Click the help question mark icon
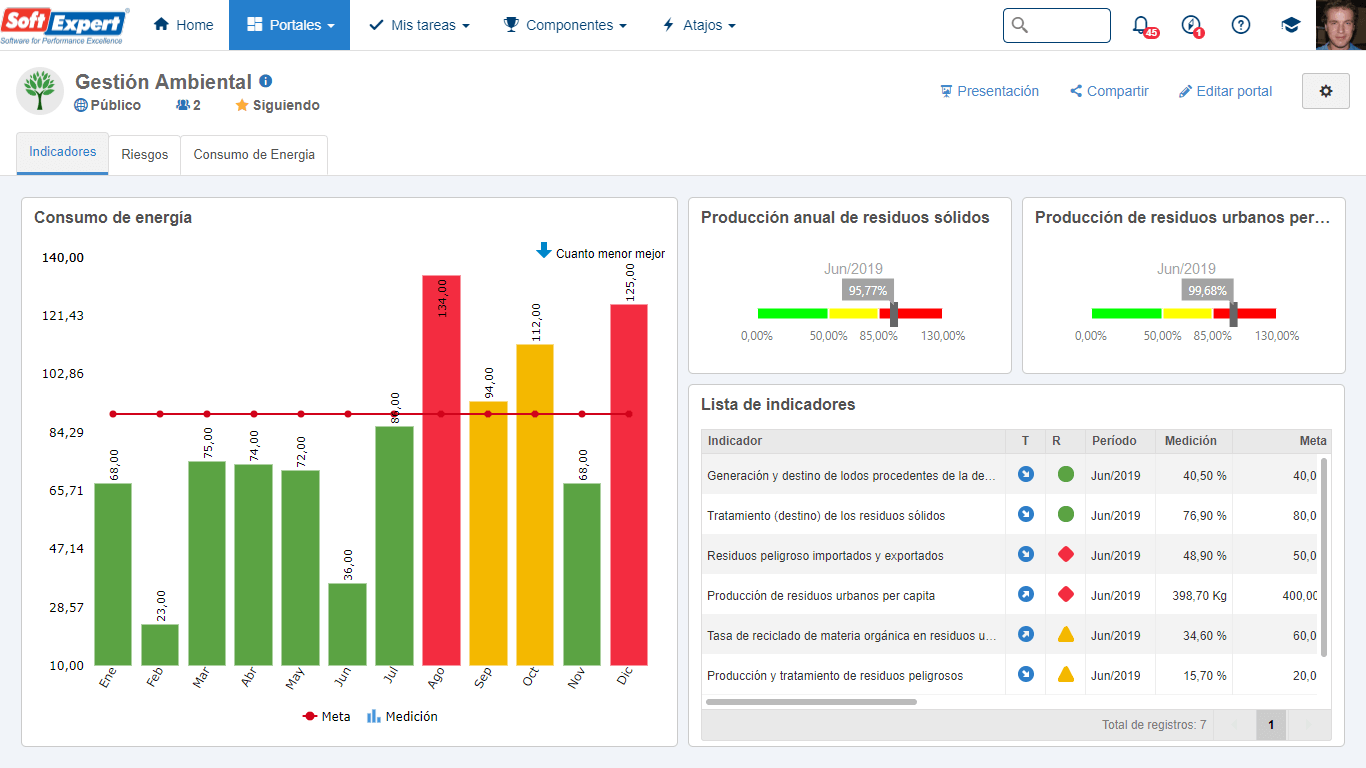 pyautogui.click(x=1241, y=25)
